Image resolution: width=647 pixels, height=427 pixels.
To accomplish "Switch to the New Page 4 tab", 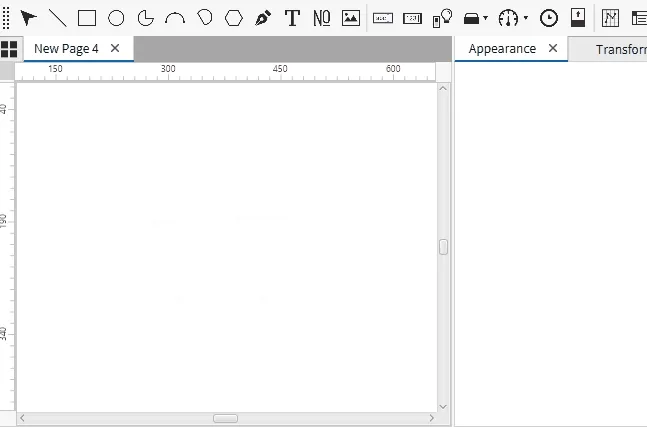I will pos(66,48).
